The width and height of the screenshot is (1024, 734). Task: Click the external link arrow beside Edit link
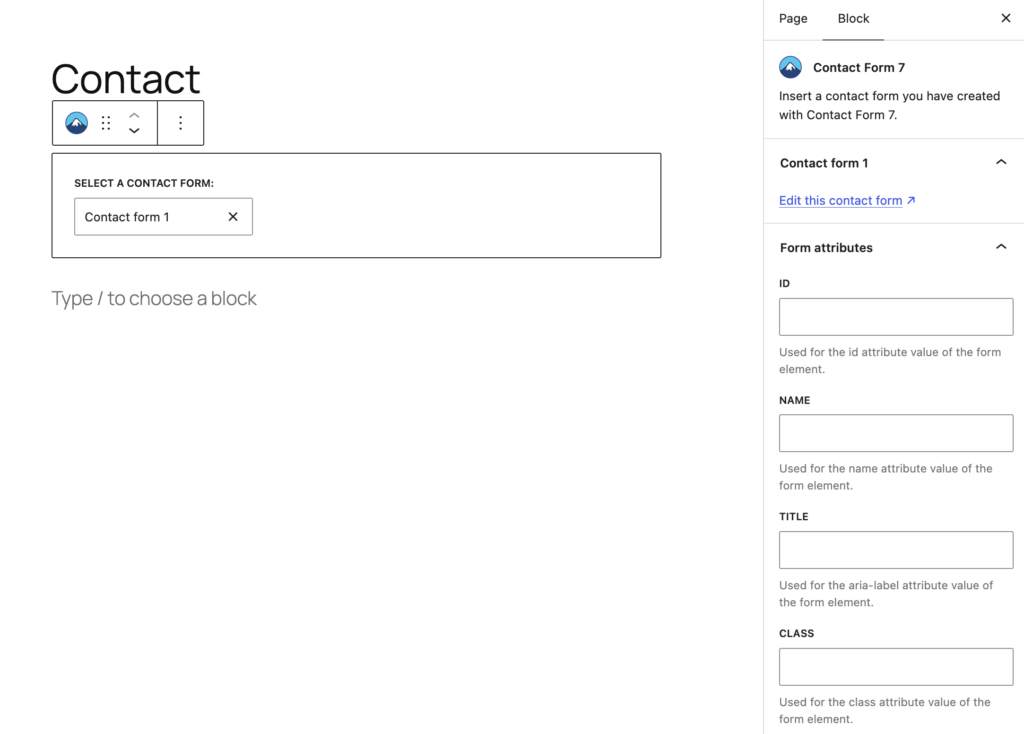911,200
